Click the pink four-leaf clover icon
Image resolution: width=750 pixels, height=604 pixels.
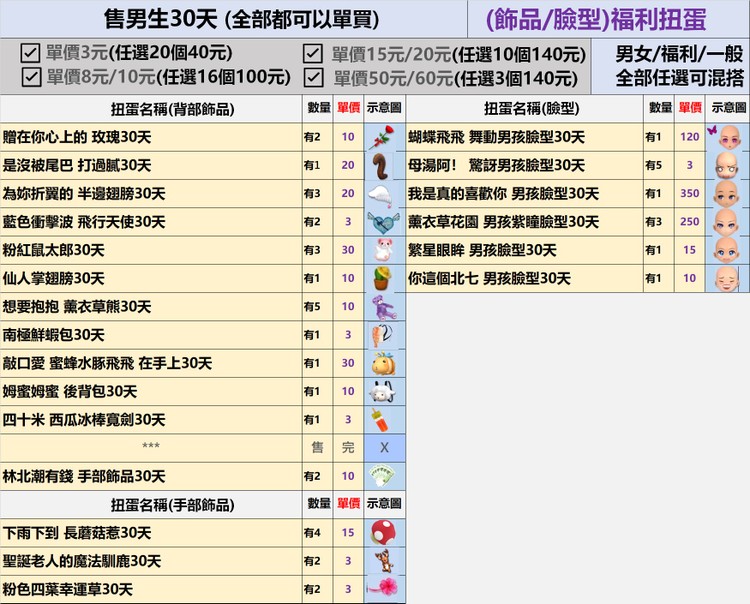pos(384,588)
